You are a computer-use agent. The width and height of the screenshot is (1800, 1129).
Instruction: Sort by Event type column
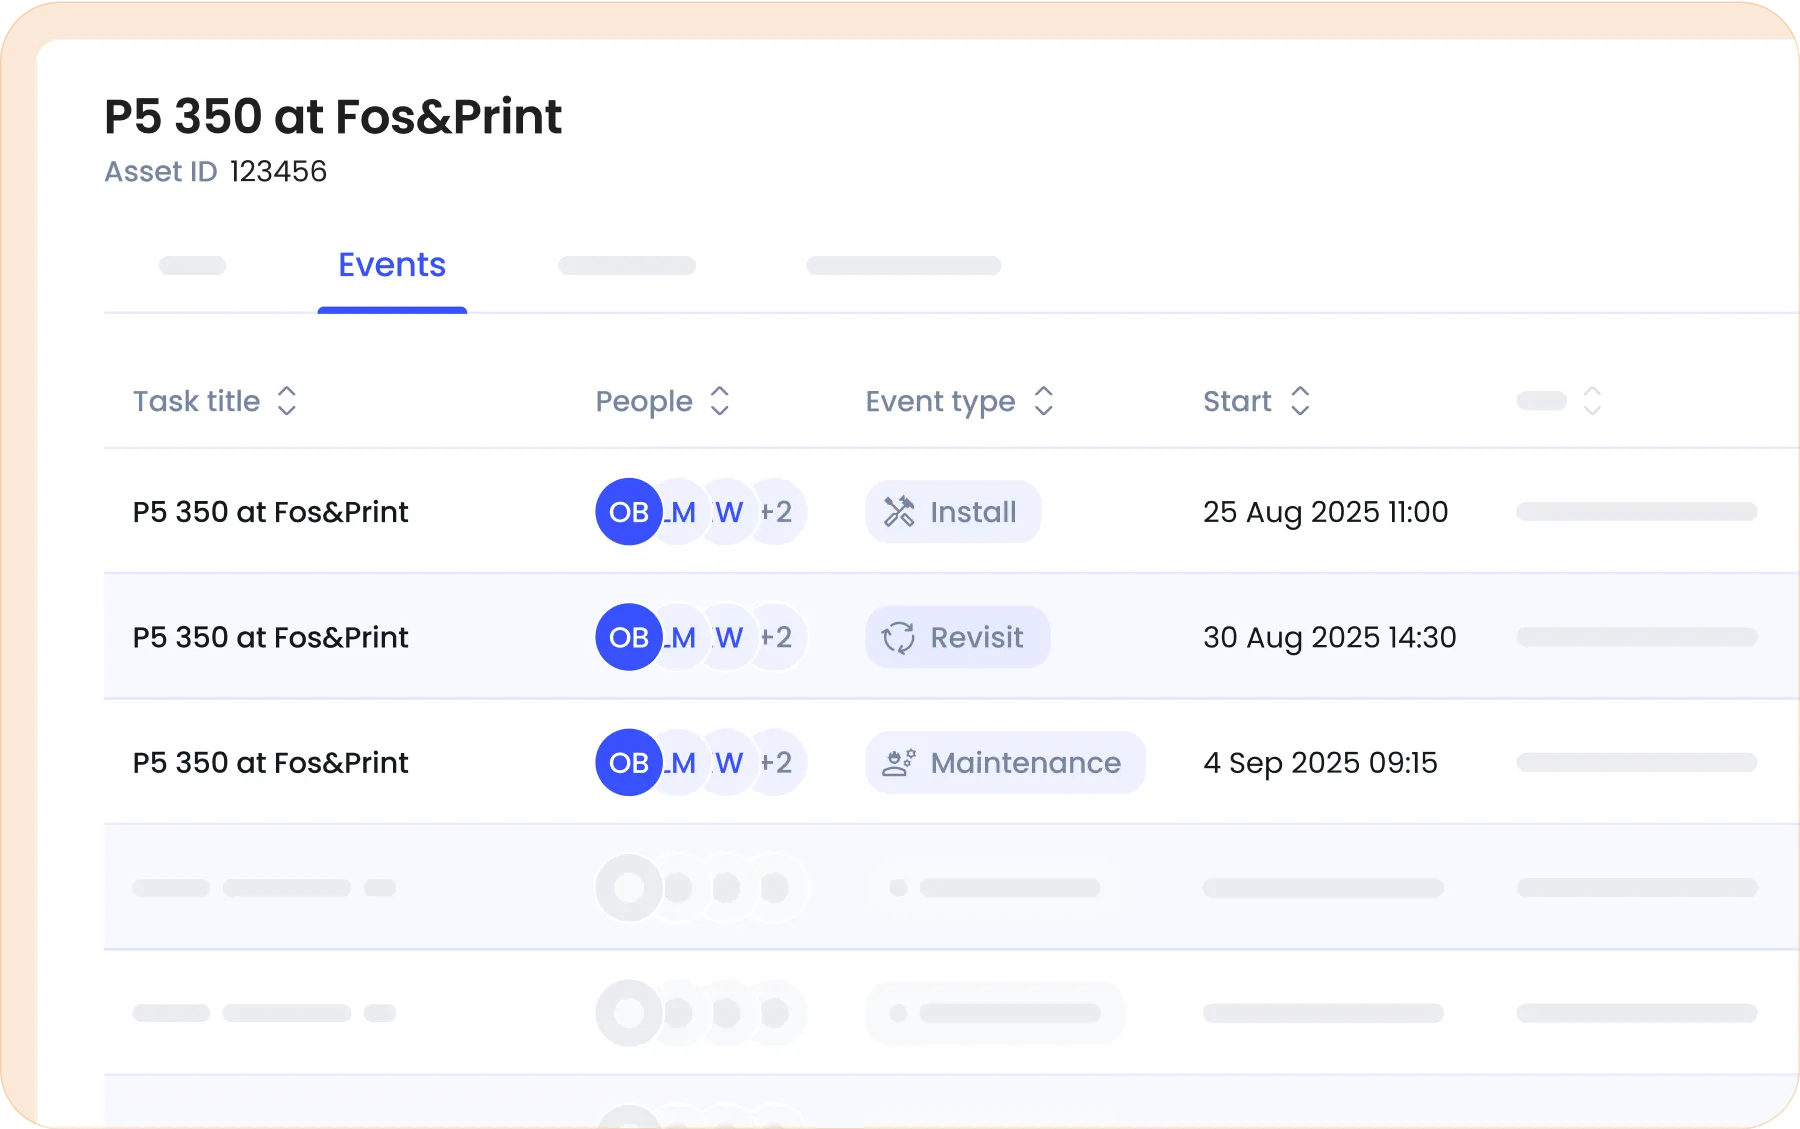[x=1044, y=401]
